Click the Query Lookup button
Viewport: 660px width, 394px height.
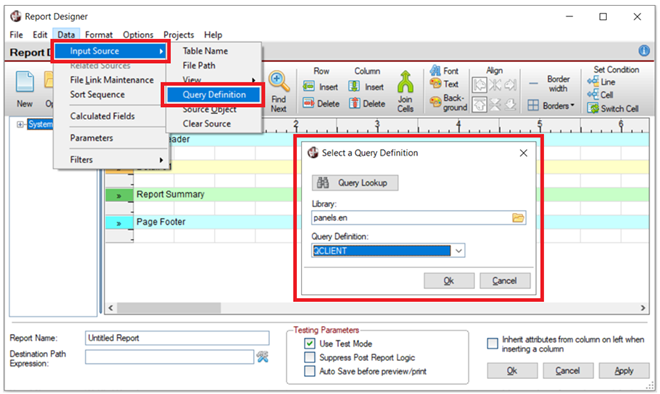pyautogui.click(x=355, y=183)
